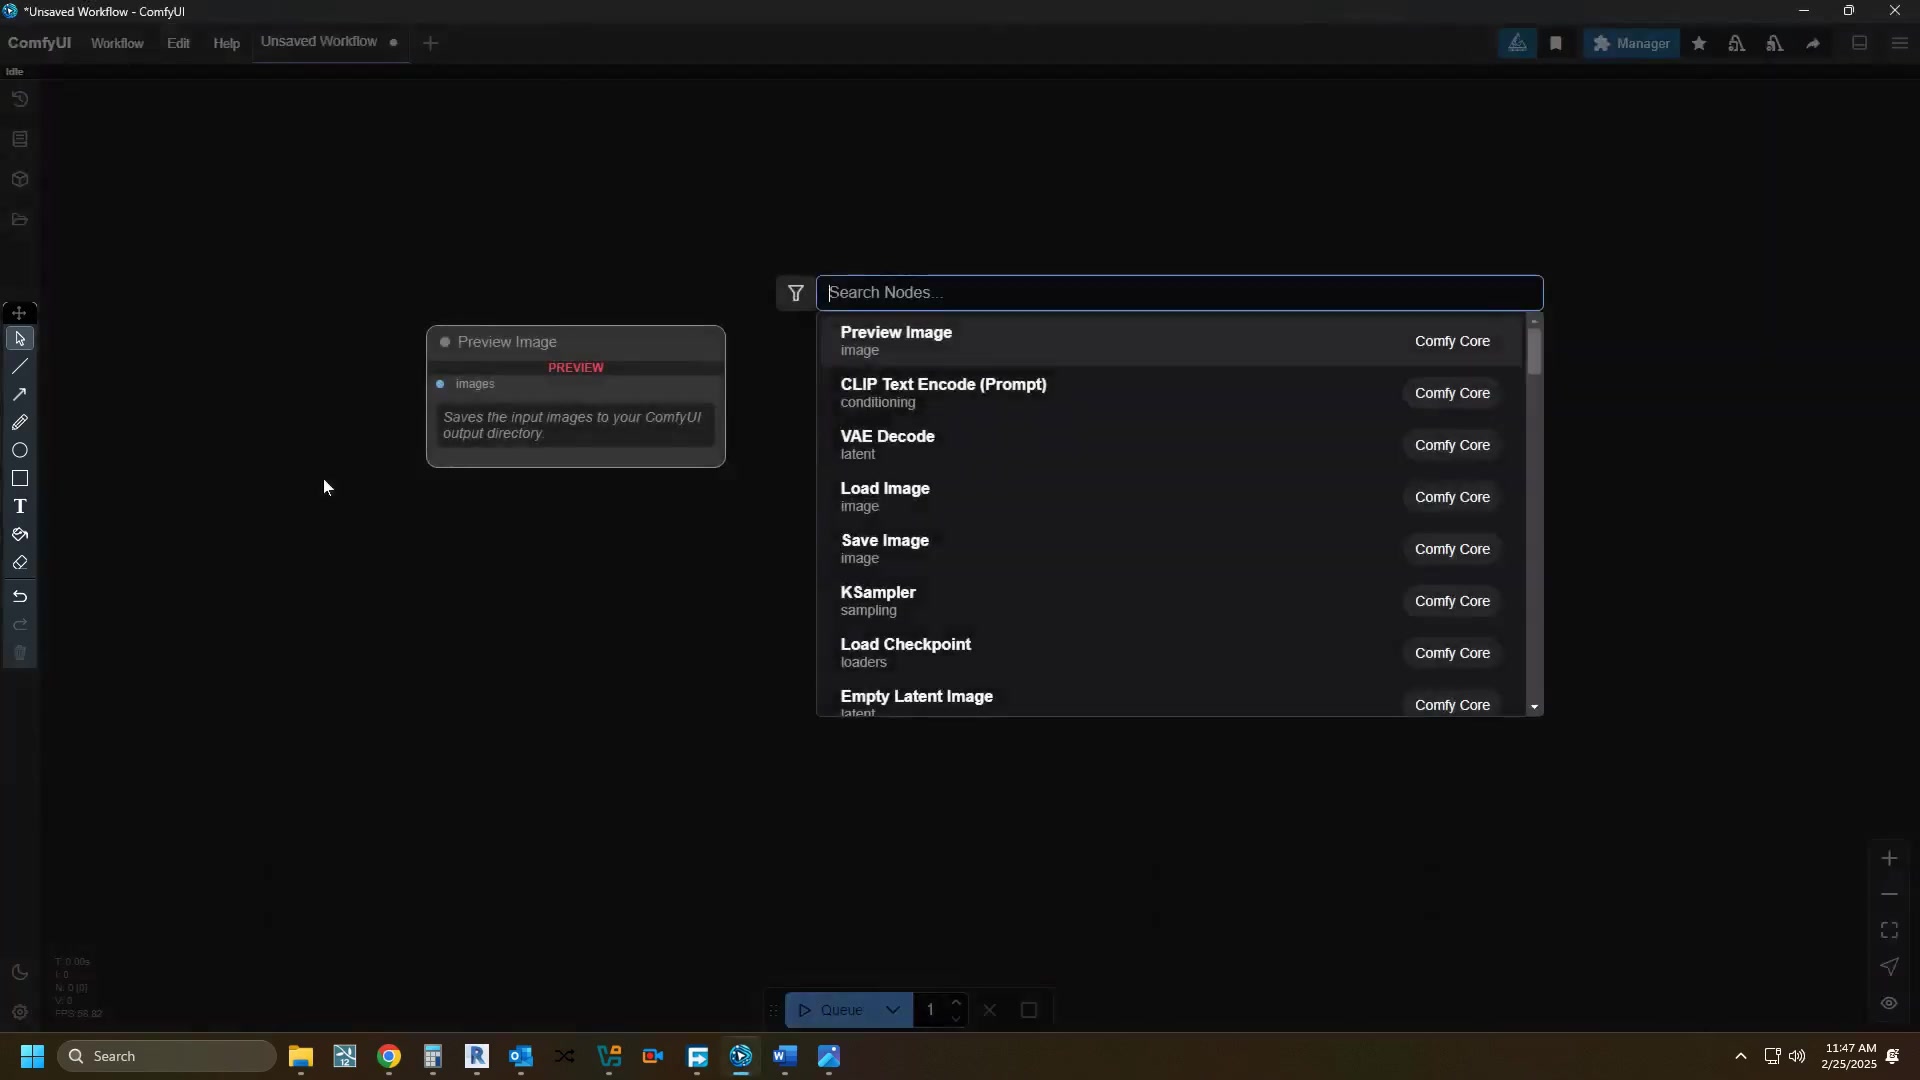
Task: Expand the Queue options dropdown arrow
Action: (x=893, y=1010)
